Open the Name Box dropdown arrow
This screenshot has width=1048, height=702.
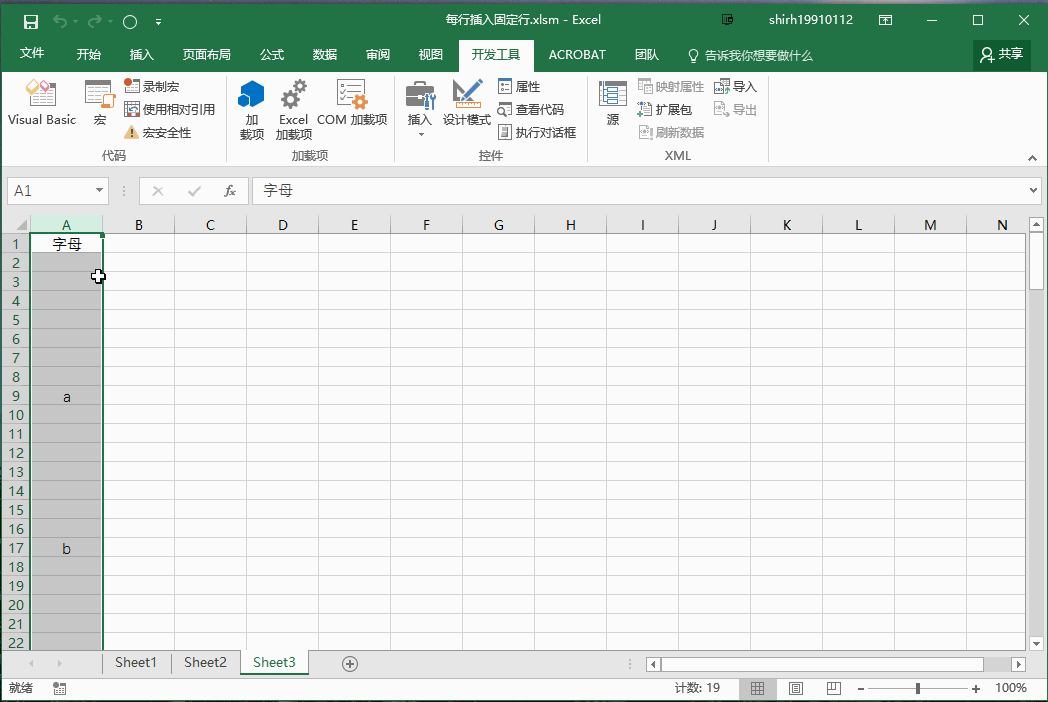pos(99,191)
